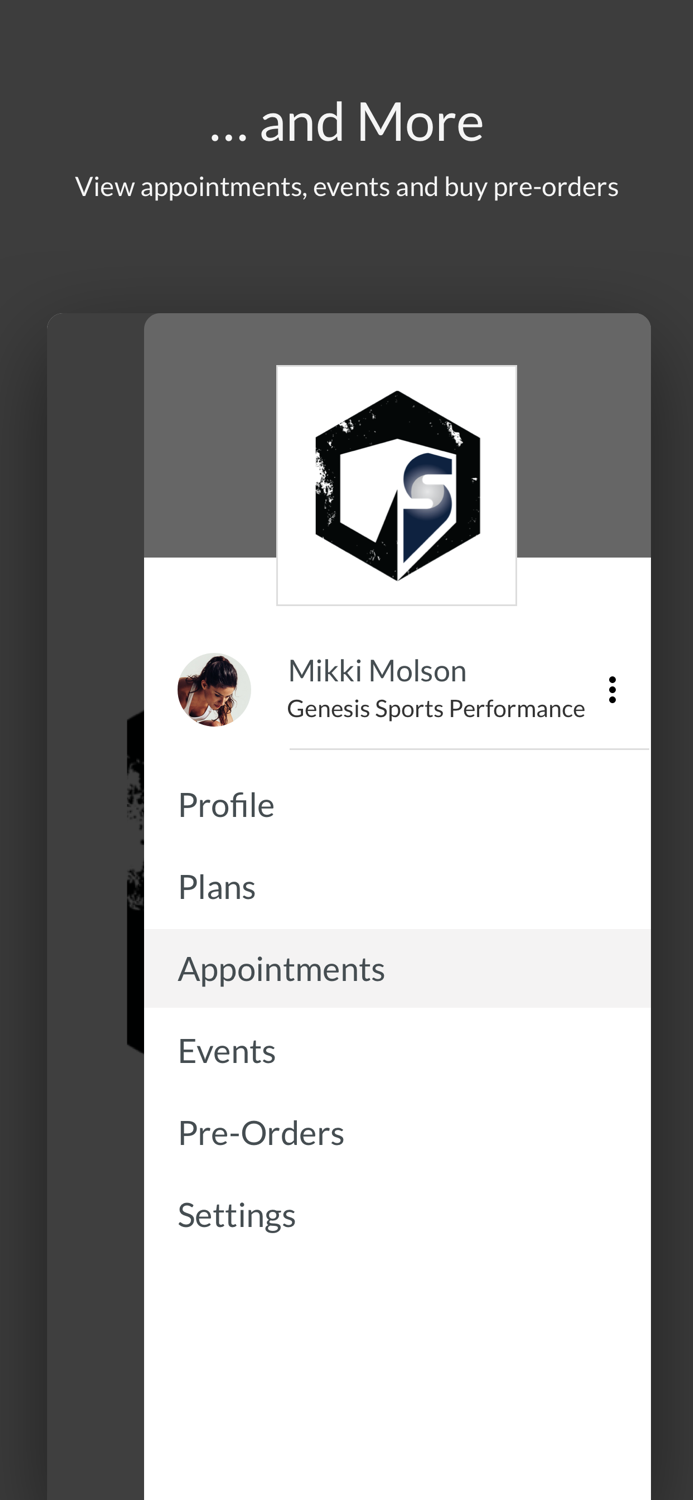Select the highlighted Appointments item
The width and height of the screenshot is (693, 1500).
pos(281,968)
